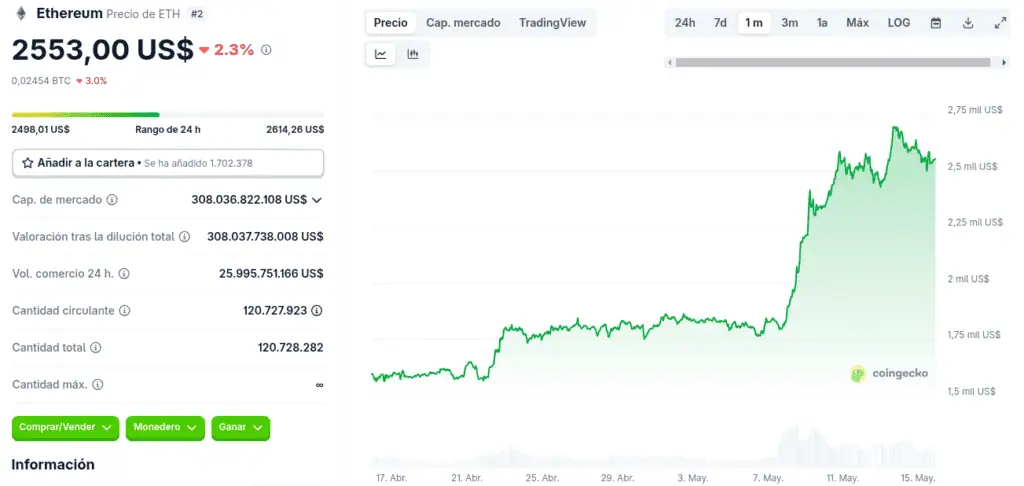Select the 24h time range
Image resolution: width=1024 pixels, height=486 pixels.
click(685, 23)
